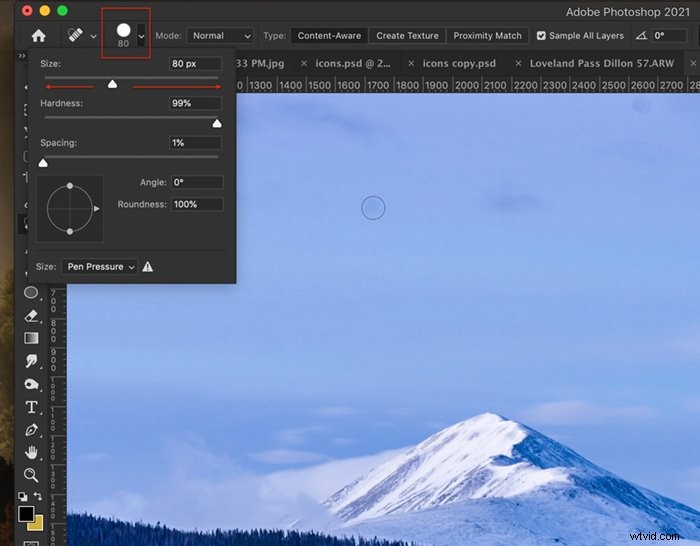
Task: Select the Ellipse shape tool
Action: coord(31,293)
